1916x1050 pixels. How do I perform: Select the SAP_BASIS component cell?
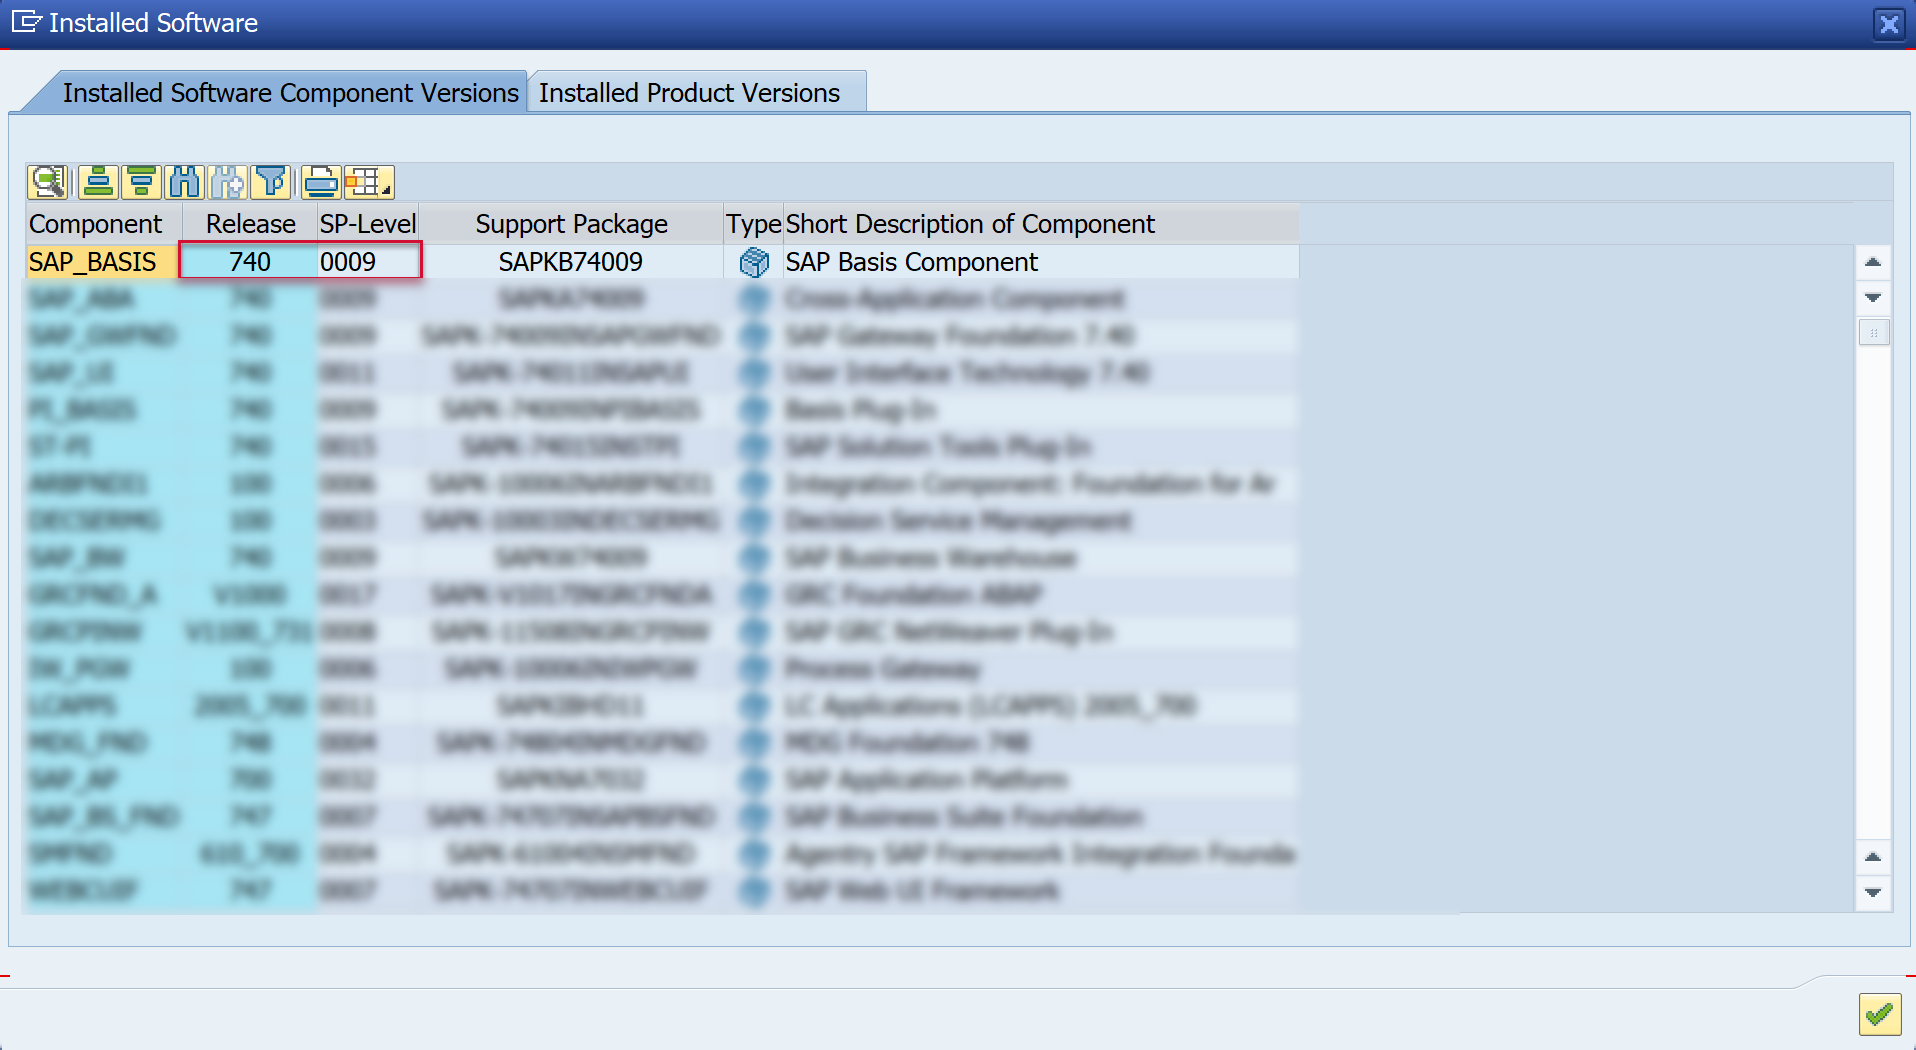pyautogui.click(x=94, y=262)
